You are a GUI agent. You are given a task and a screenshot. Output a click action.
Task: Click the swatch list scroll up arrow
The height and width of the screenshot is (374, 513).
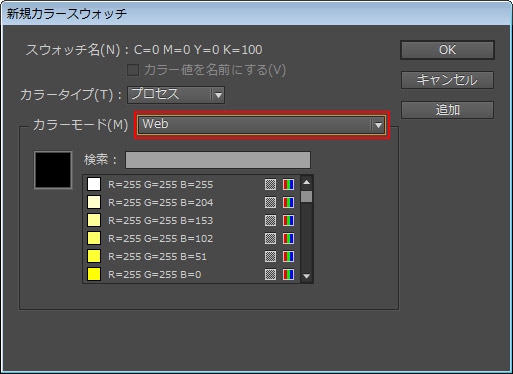click(306, 182)
